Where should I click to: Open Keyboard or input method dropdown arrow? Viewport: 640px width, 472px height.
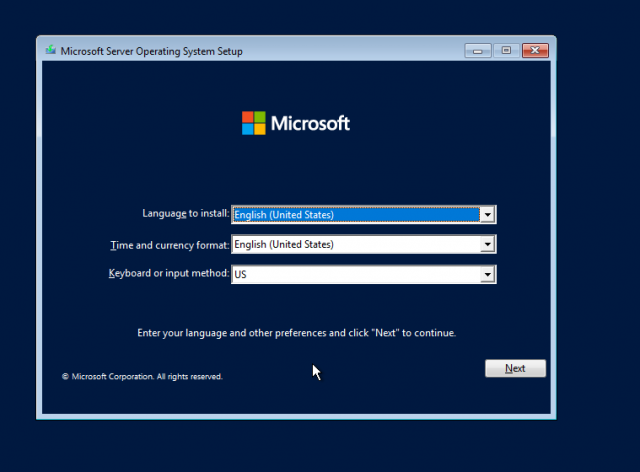click(487, 274)
